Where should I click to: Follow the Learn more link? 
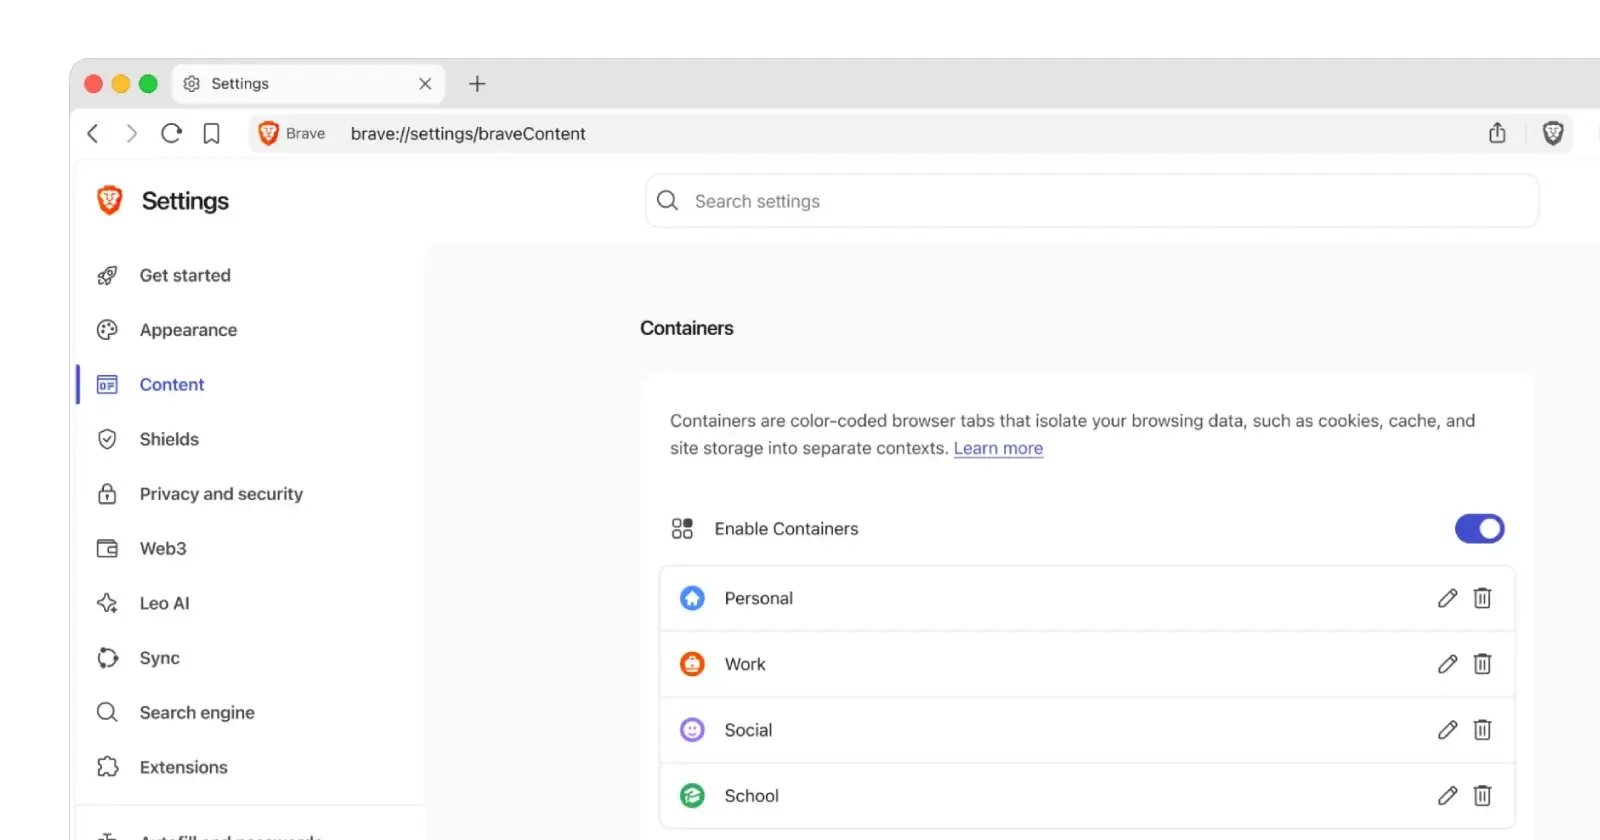[998, 448]
